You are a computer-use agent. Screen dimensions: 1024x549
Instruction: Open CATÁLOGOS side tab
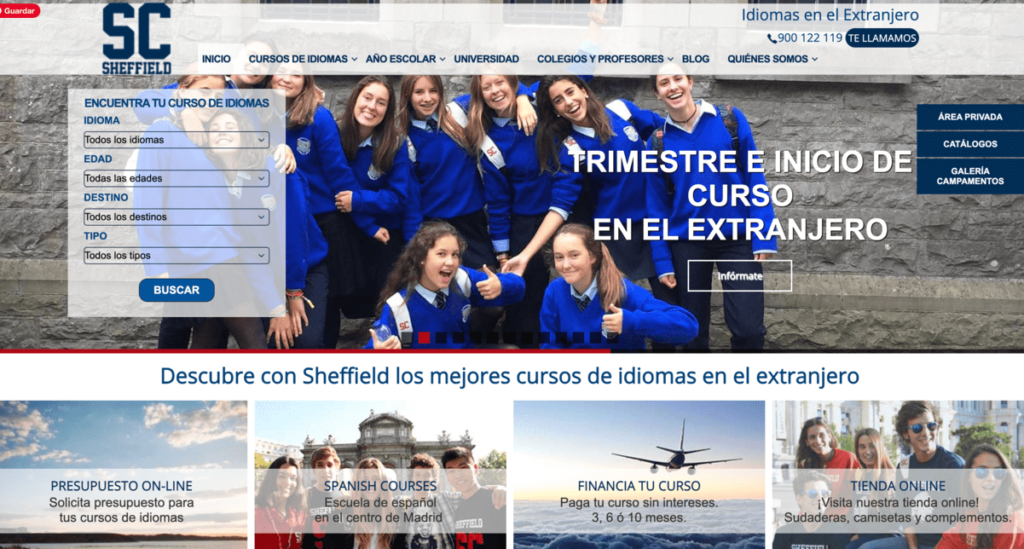[970, 144]
